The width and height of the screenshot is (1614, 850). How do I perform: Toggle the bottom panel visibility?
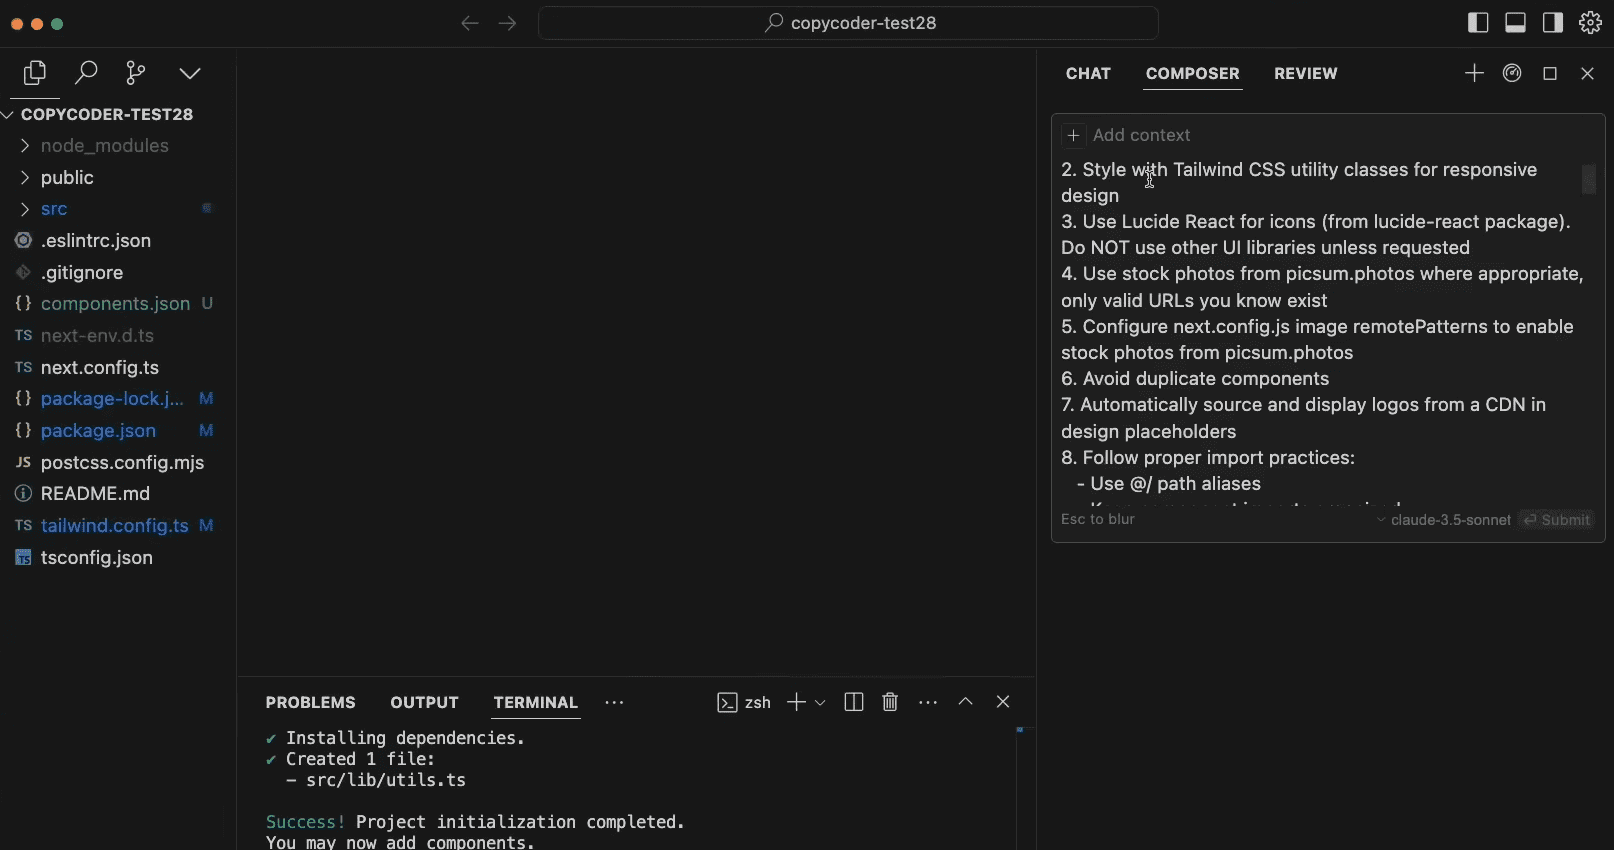click(x=1515, y=23)
